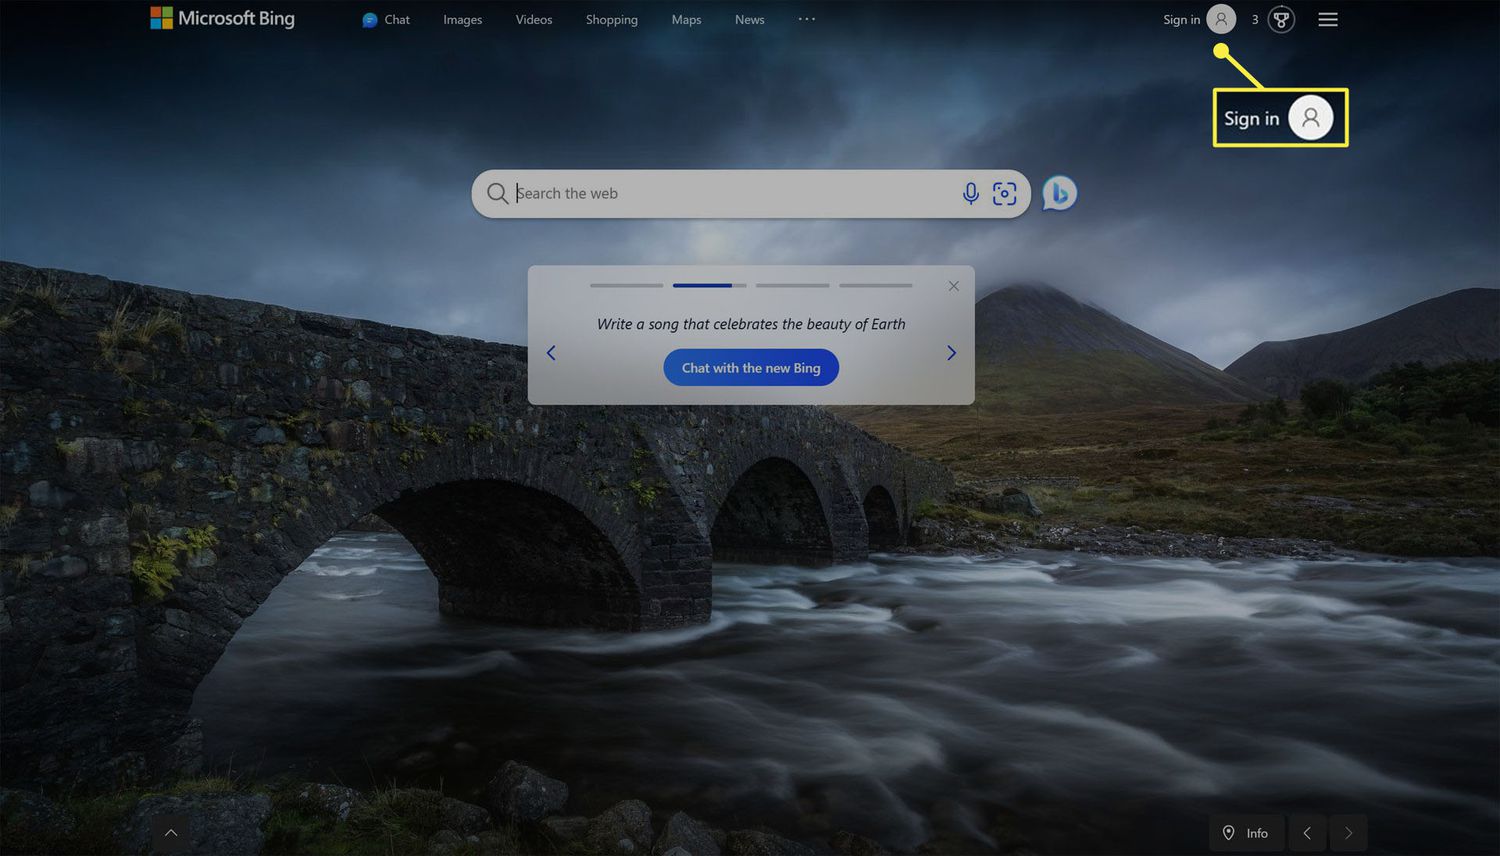
Task: Open the Images tab
Action: click(x=462, y=20)
